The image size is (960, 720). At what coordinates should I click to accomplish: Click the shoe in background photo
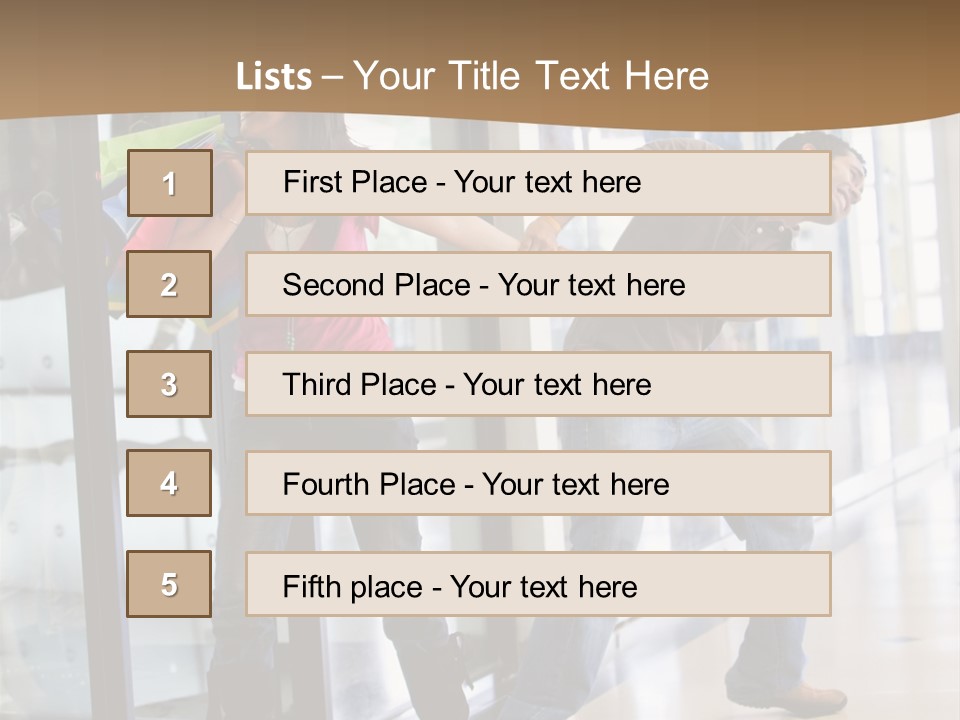pos(787,697)
